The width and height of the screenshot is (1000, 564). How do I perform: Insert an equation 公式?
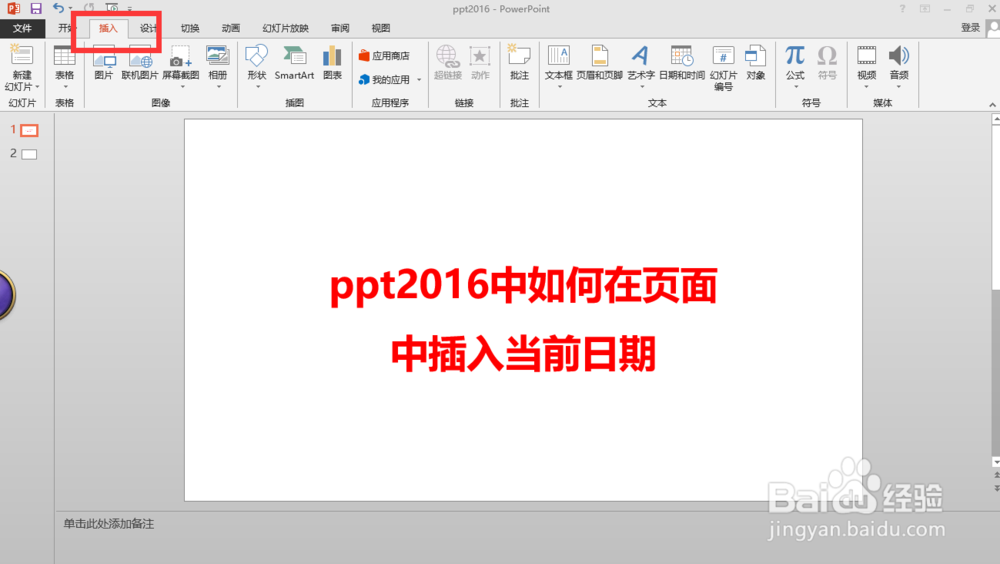795,66
